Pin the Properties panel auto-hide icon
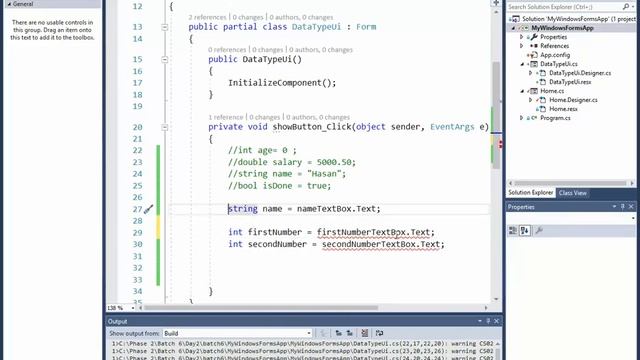The width and height of the screenshot is (640, 360). coord(622,207)
